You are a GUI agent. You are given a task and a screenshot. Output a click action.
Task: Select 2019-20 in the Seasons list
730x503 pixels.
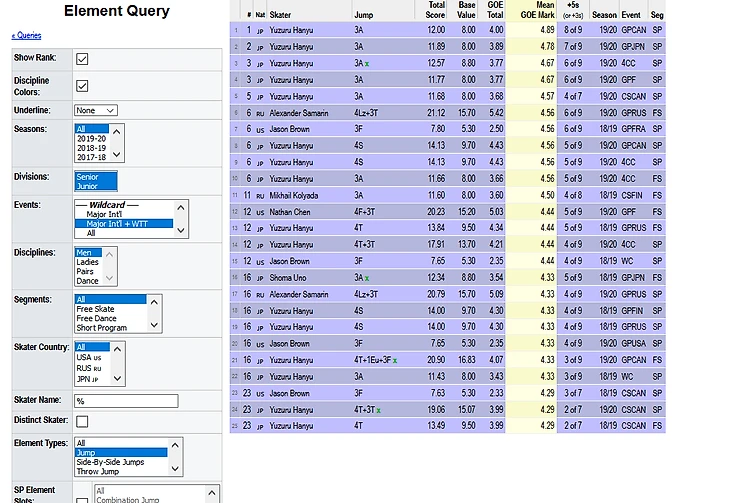90,138
